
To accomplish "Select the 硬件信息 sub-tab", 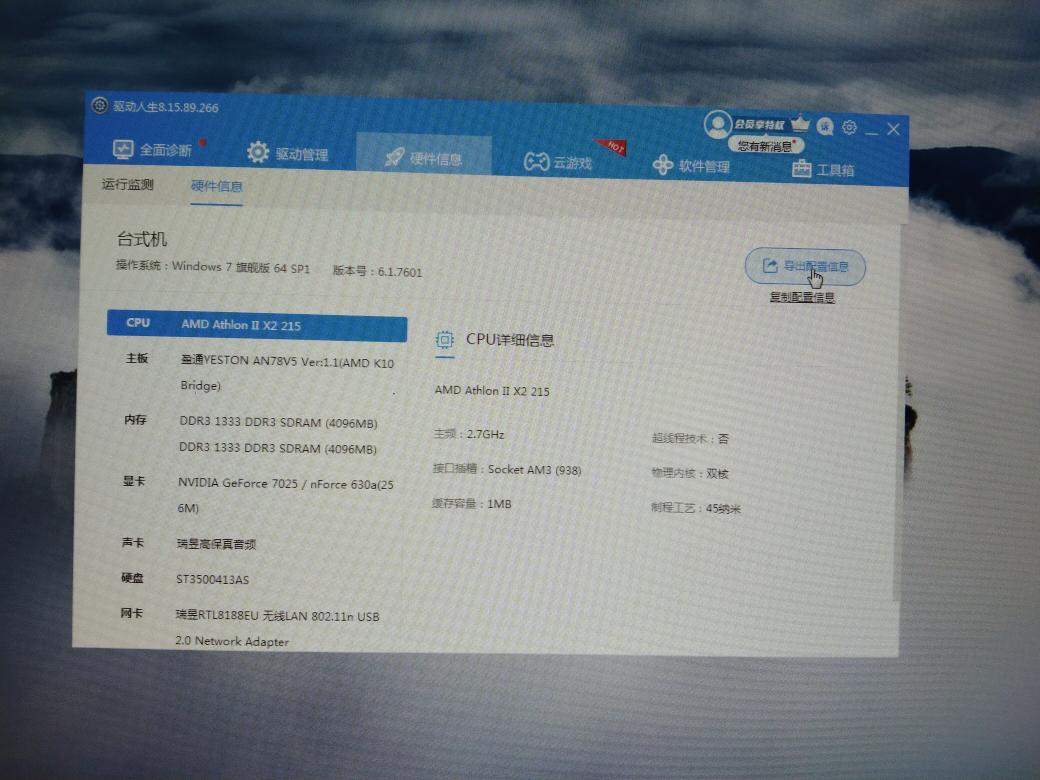I will [216, 186].
